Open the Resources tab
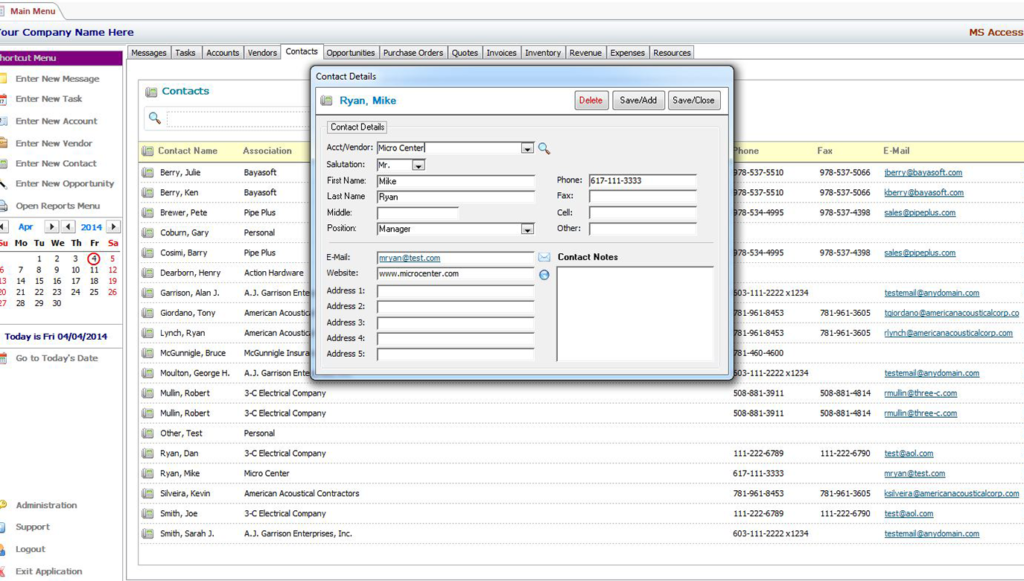Viewport: 1024px width, 581px height. [x=672, y=53]
